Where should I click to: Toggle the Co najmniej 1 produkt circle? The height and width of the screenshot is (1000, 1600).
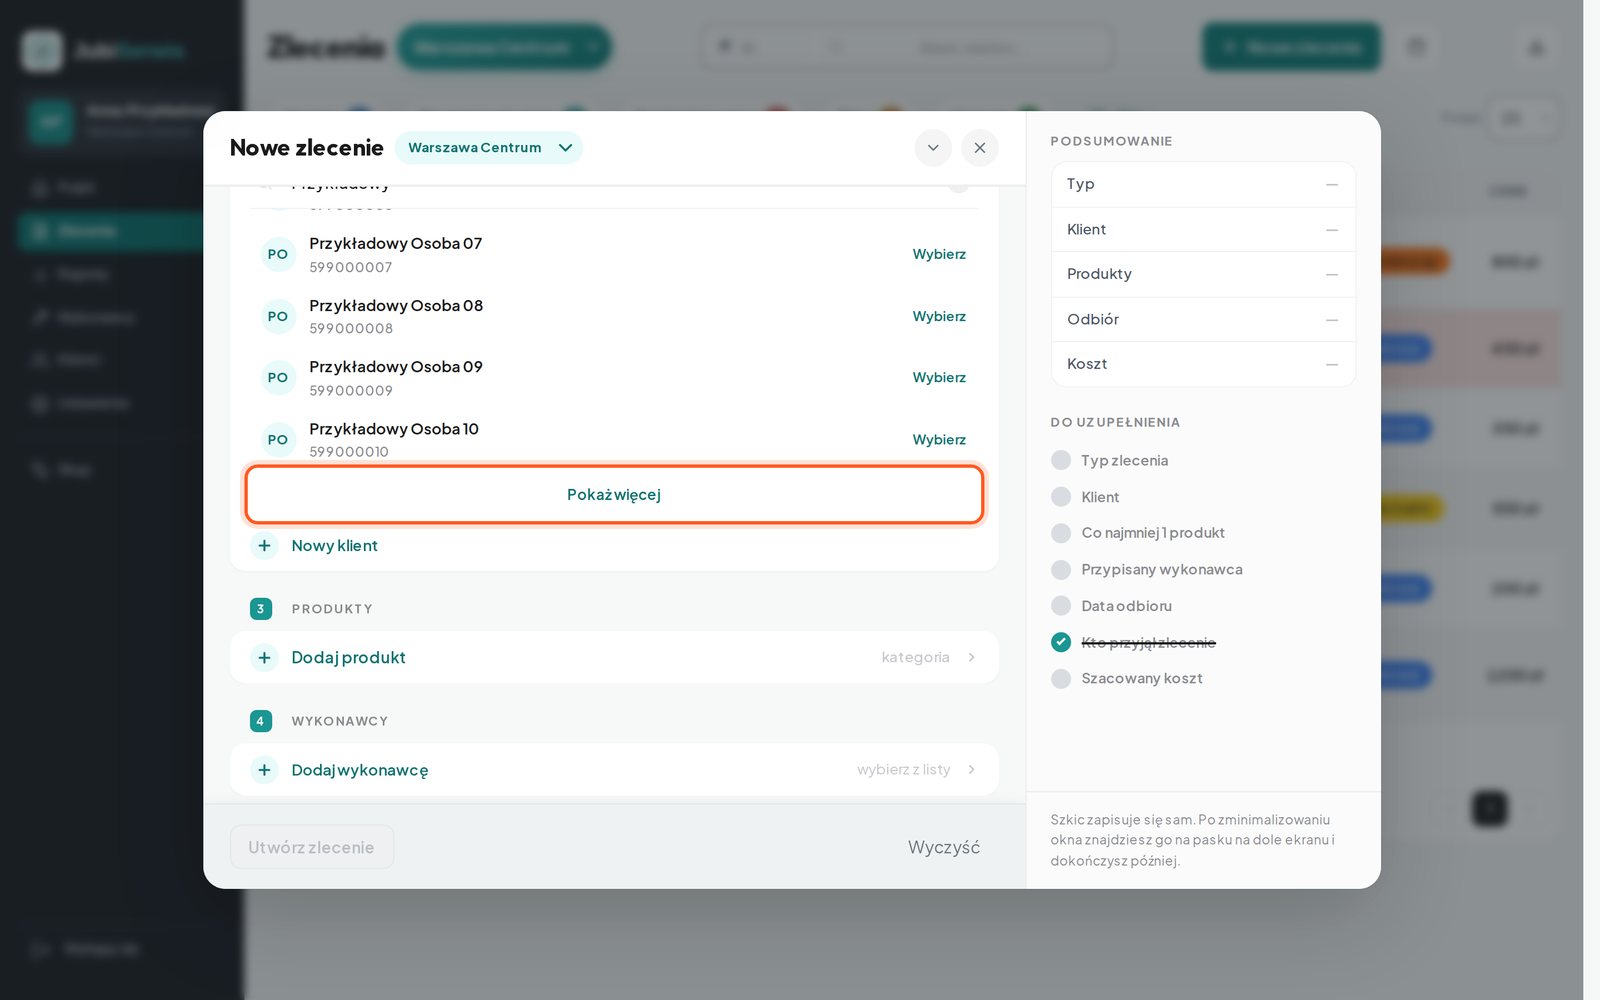(x=1061, y=533)
